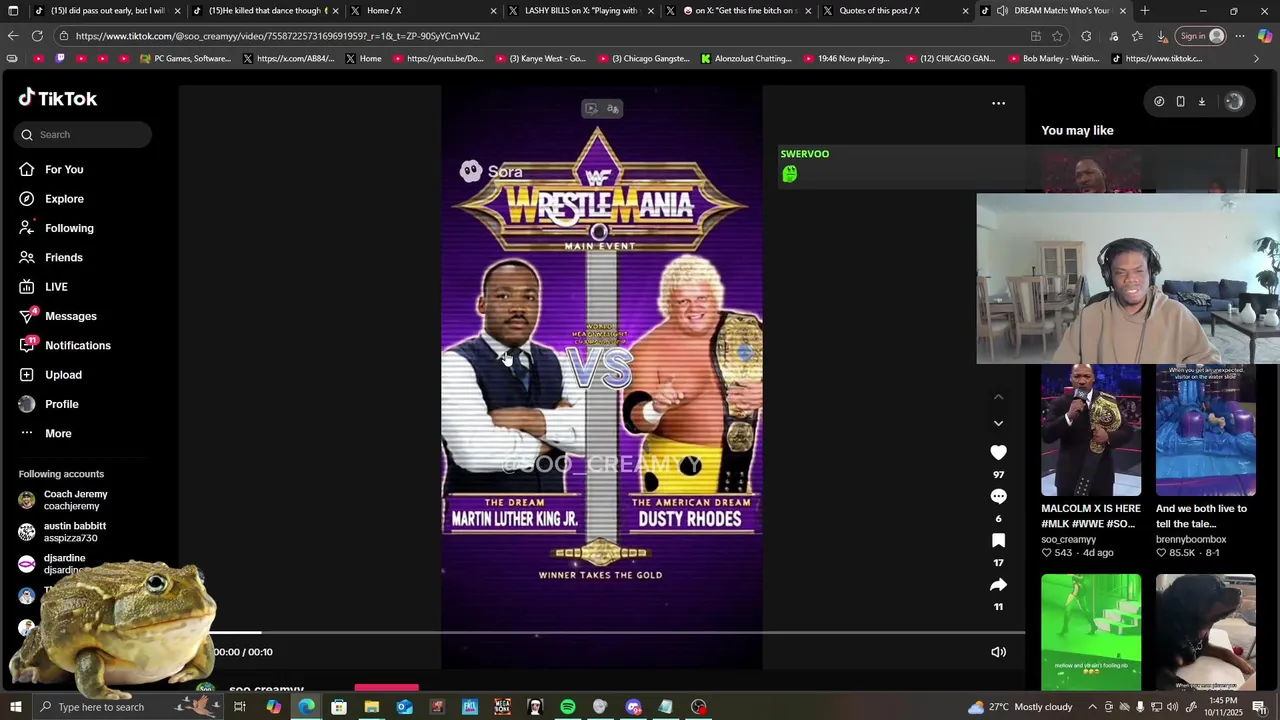This screenshot has height=720, width=1280.
Task: Show hidden system tray icons
Action: pyautogui.click(x=1090, y=707)
